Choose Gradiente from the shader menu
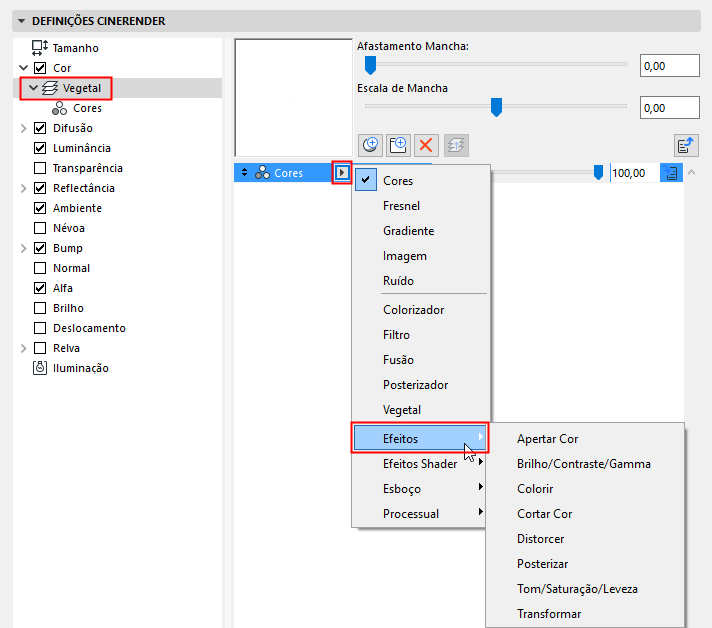712x628 pixels. pyautogui.click(x=421, y=231)
